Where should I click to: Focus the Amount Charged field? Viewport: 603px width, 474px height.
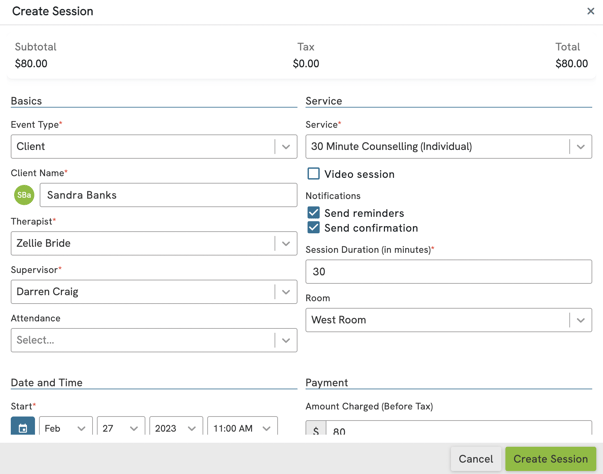click(458, 428)
